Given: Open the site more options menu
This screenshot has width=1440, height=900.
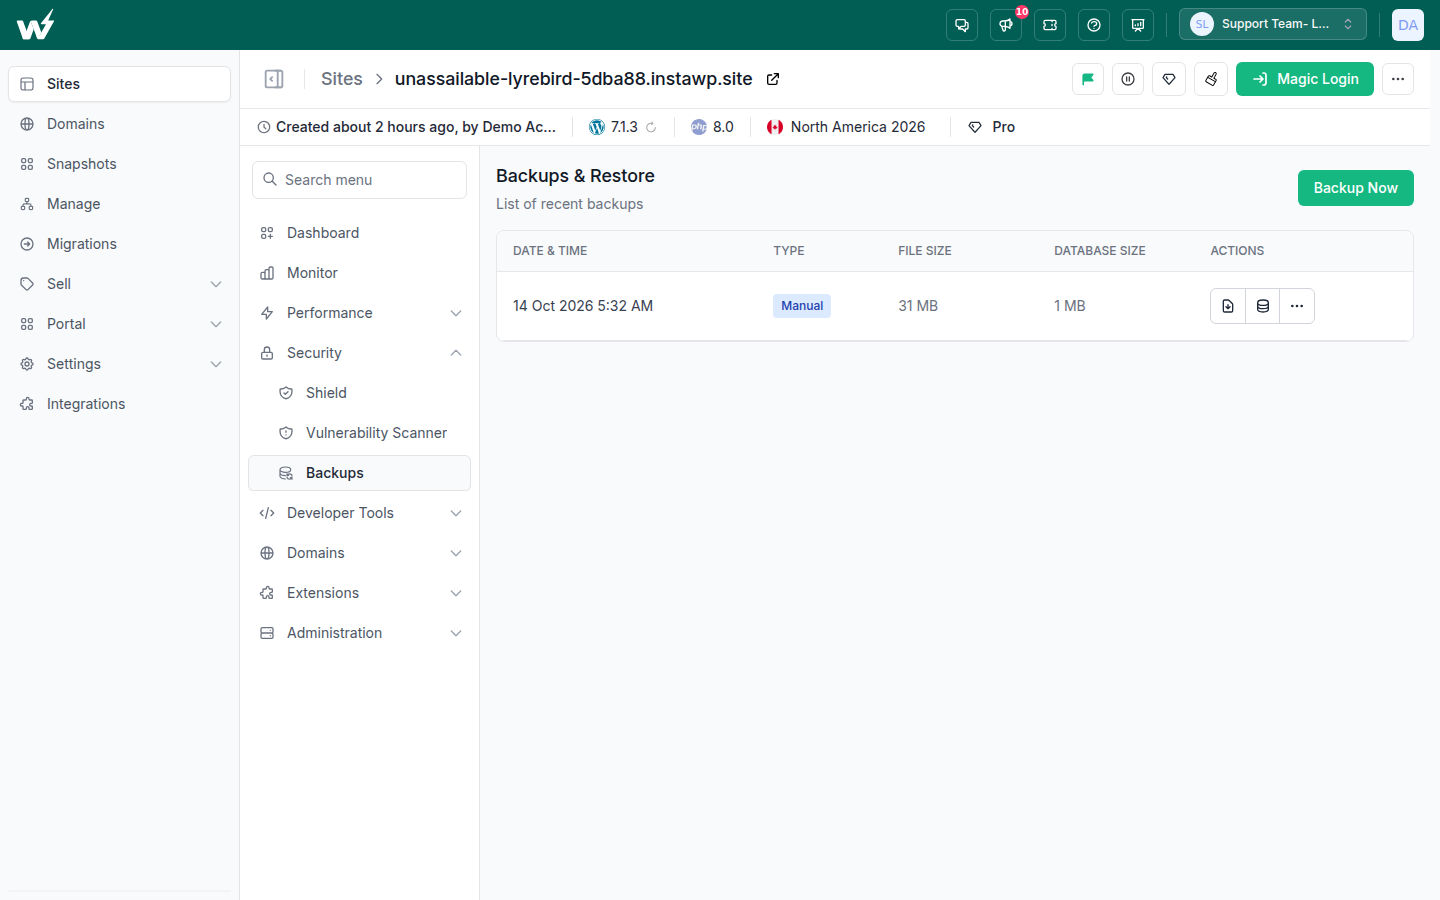Looking at the screenshot, I should point(1398,79).
